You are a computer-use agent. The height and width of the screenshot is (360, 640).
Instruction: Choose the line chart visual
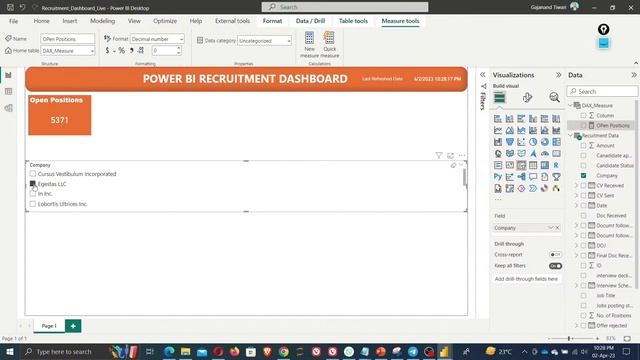point(498,131)
